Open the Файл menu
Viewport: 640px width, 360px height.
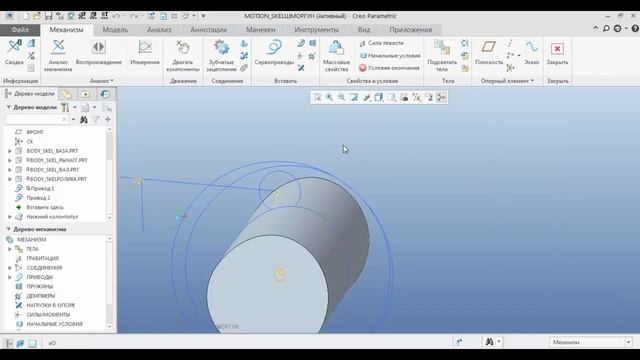pos(20,30)
